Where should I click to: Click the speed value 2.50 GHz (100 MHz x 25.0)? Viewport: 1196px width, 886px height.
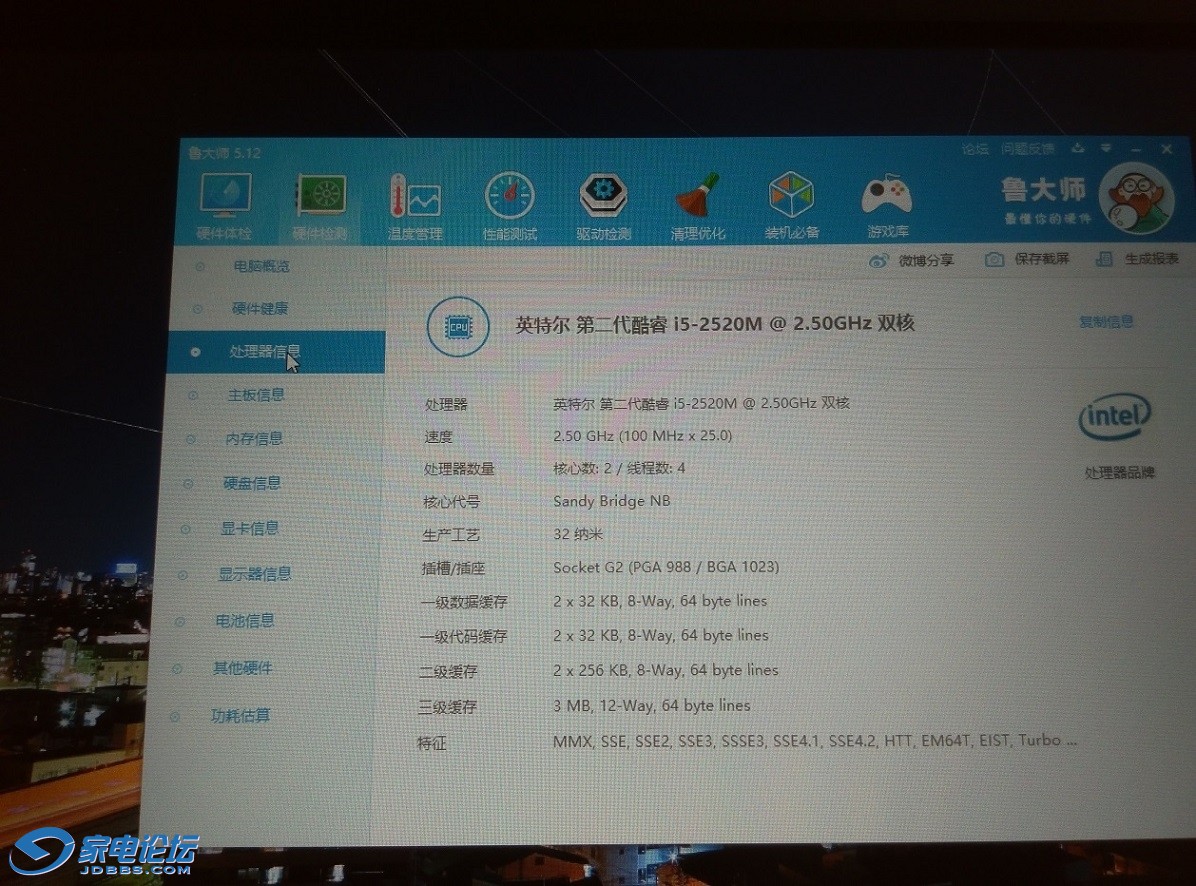click(x=642, y=435)
